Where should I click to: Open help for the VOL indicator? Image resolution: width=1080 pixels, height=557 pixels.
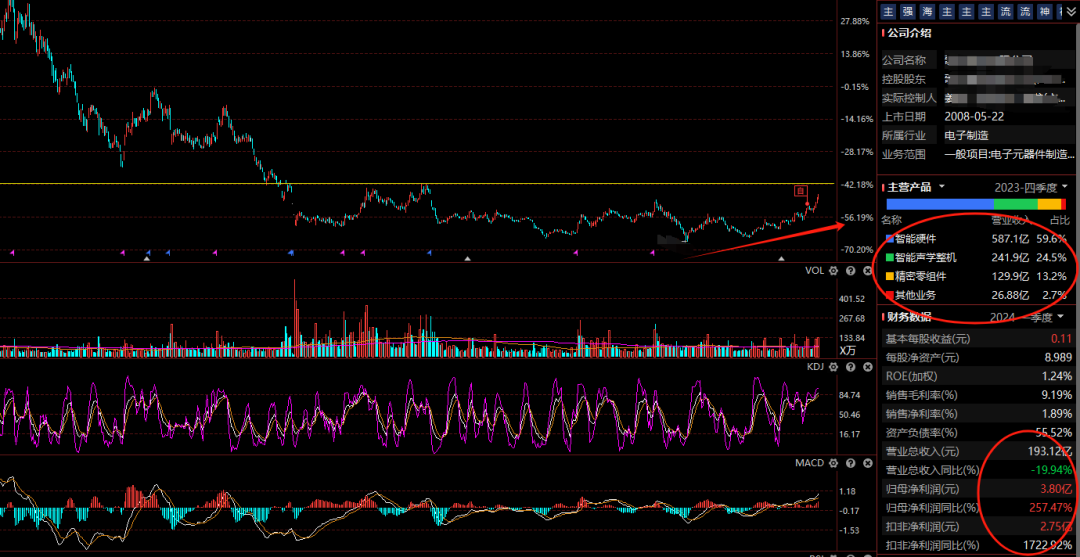click(x=851, y=271)
